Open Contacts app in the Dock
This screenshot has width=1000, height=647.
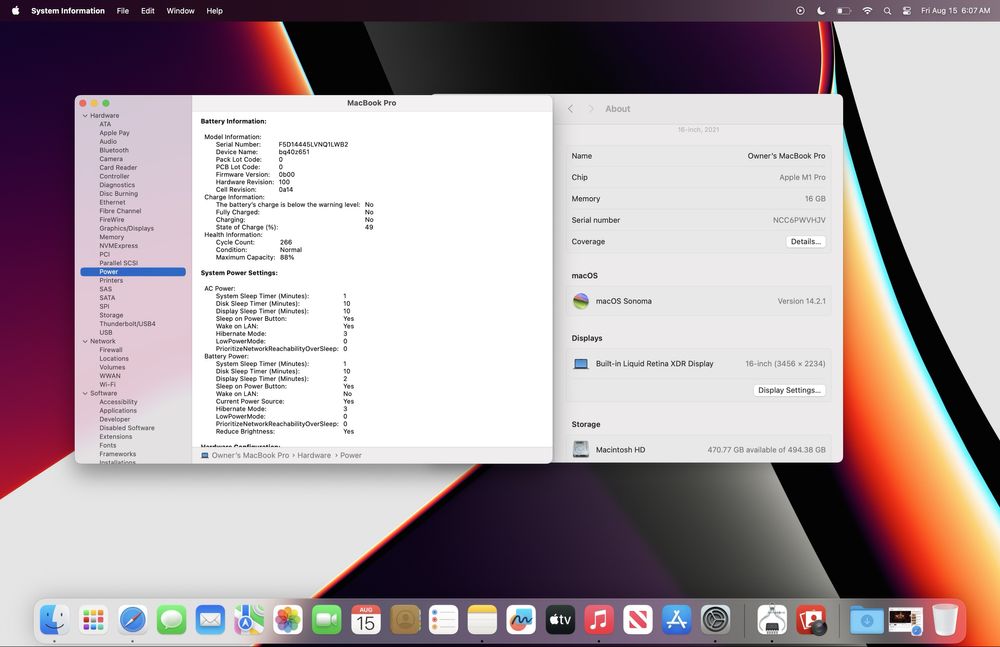point(404,620)
